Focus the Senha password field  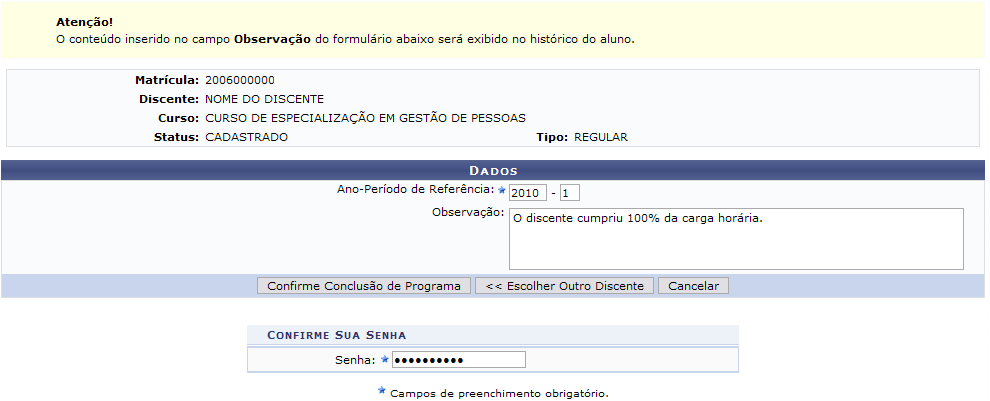pyautogui.click(x=458, y=360)
